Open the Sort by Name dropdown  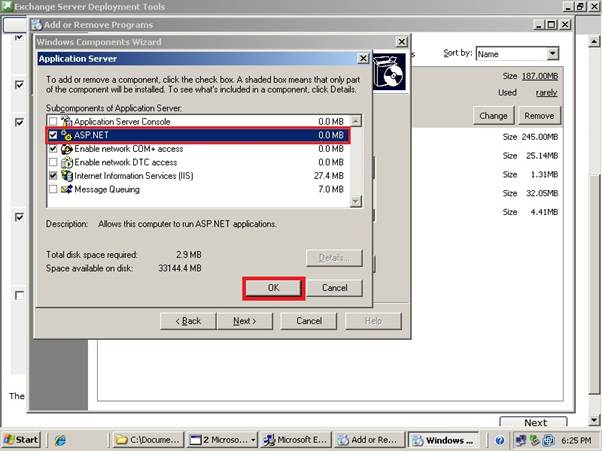point(552,54)
